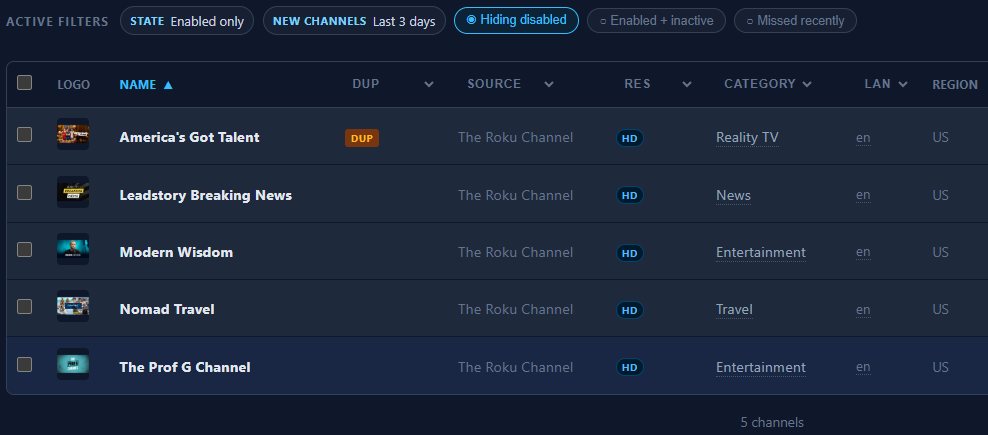Click the US region for Leadstory Breaking News
988x435 pixels.
click(x=941, y=195)
